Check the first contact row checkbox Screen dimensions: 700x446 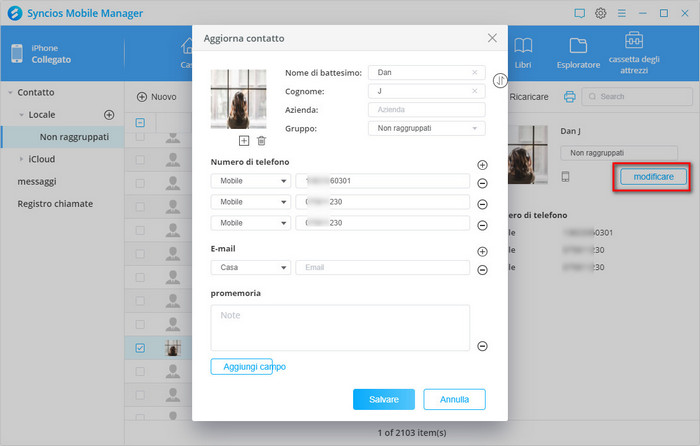[x=140, y=138]
